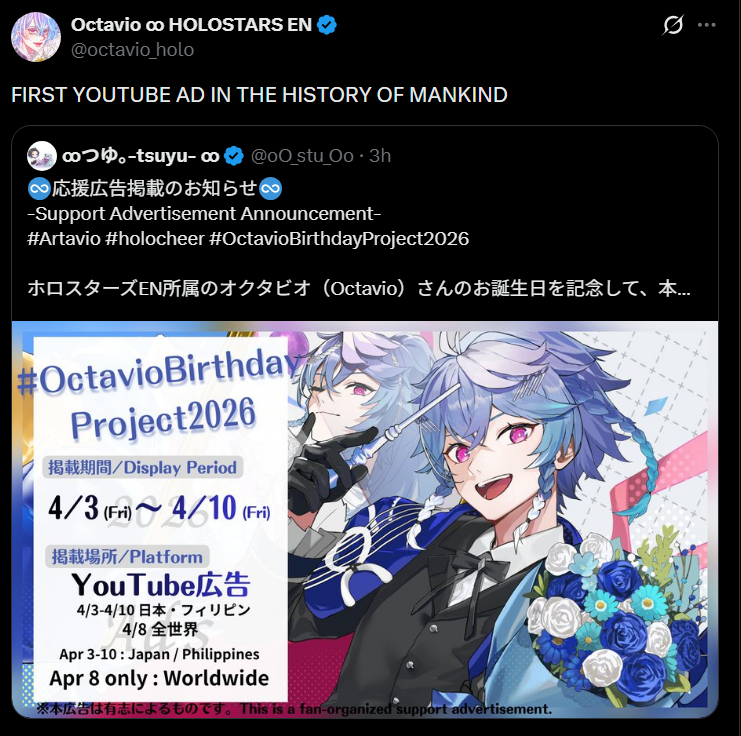Image resolution: width=741 pixels, height=736 pixels.
Task: Click the #OctavioBirthdayProject2026 hashtag text
Action: point(339,239)
